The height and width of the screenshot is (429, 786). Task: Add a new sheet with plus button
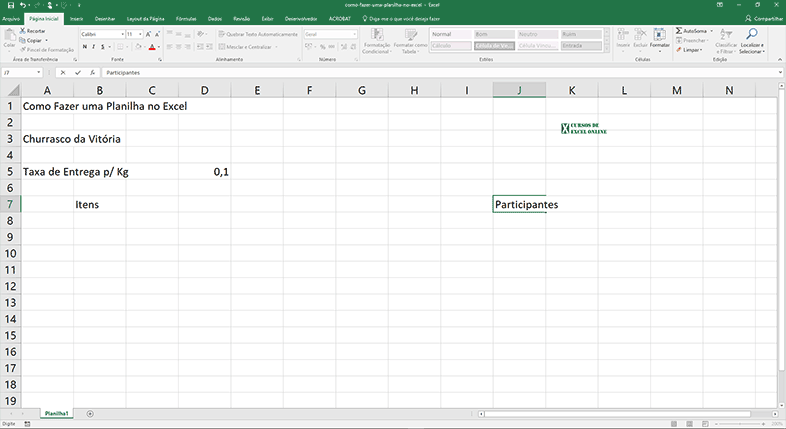90,414
